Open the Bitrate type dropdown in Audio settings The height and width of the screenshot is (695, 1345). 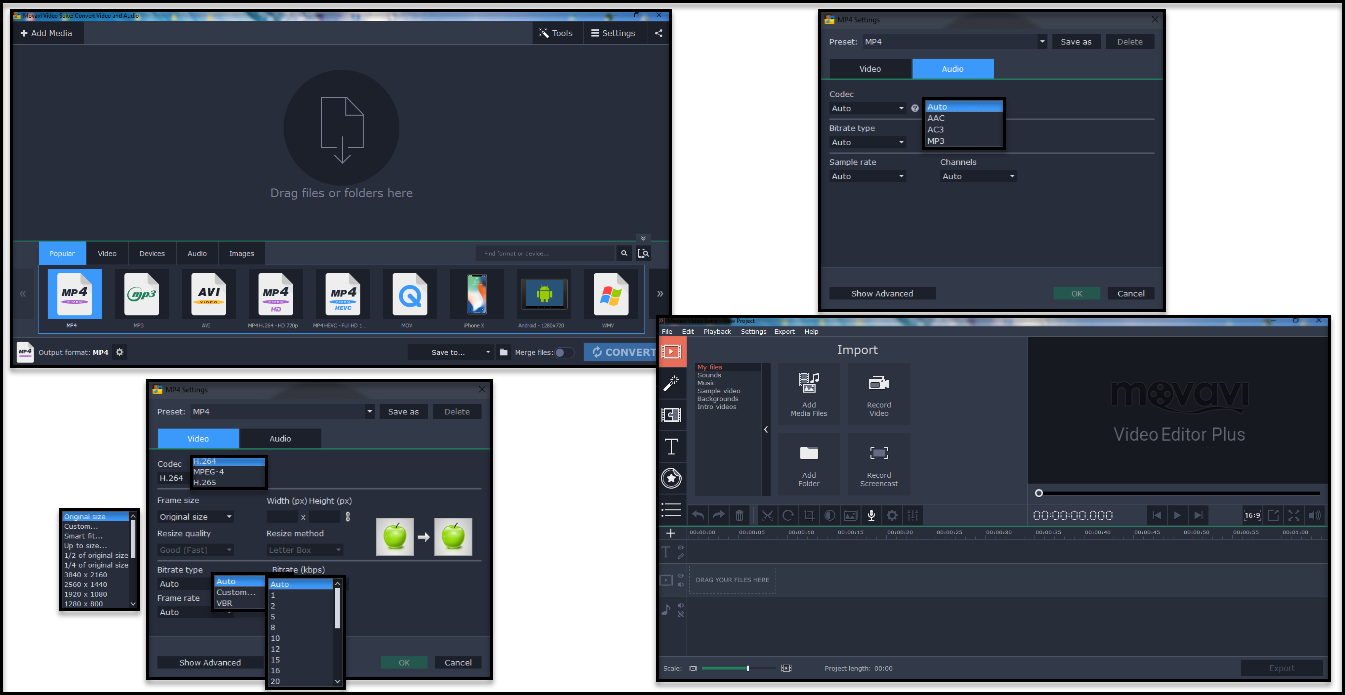[868, 142]
